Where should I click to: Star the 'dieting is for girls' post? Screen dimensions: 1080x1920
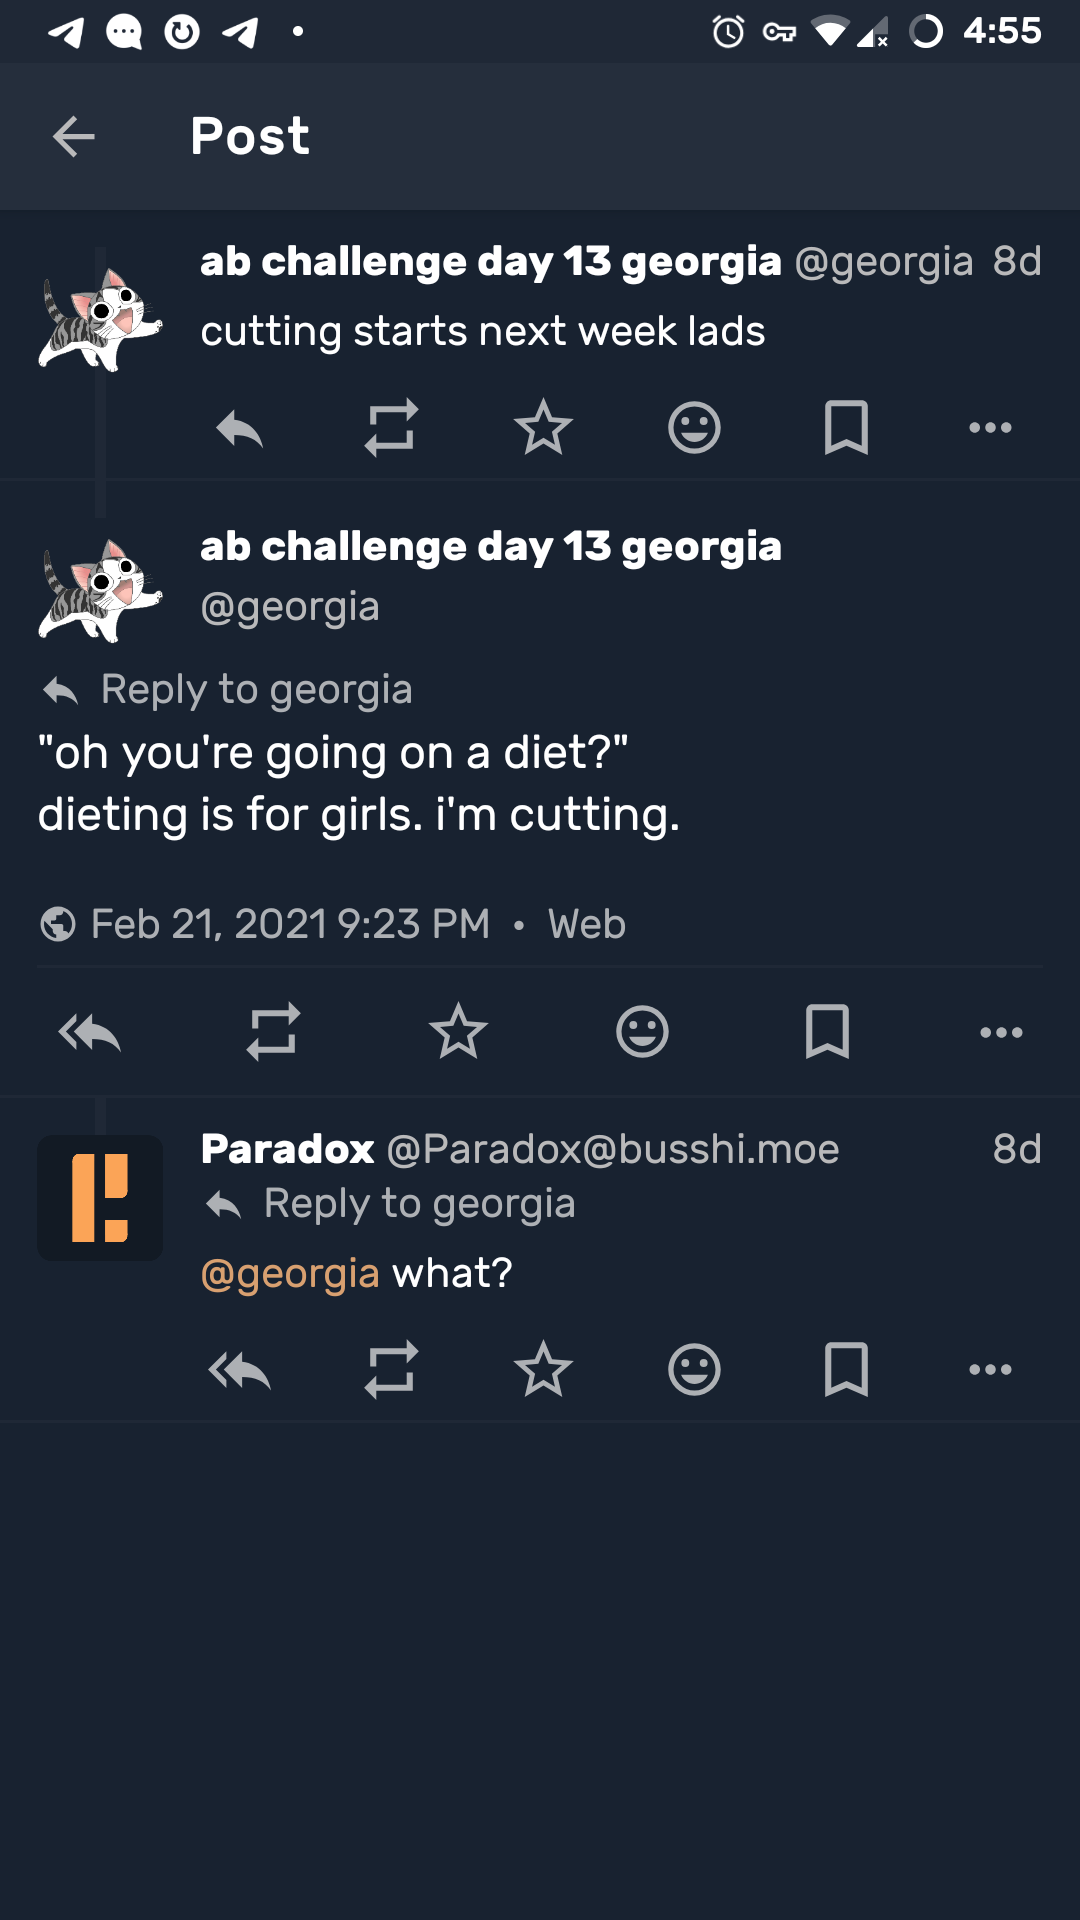[x=458, y=1033]
